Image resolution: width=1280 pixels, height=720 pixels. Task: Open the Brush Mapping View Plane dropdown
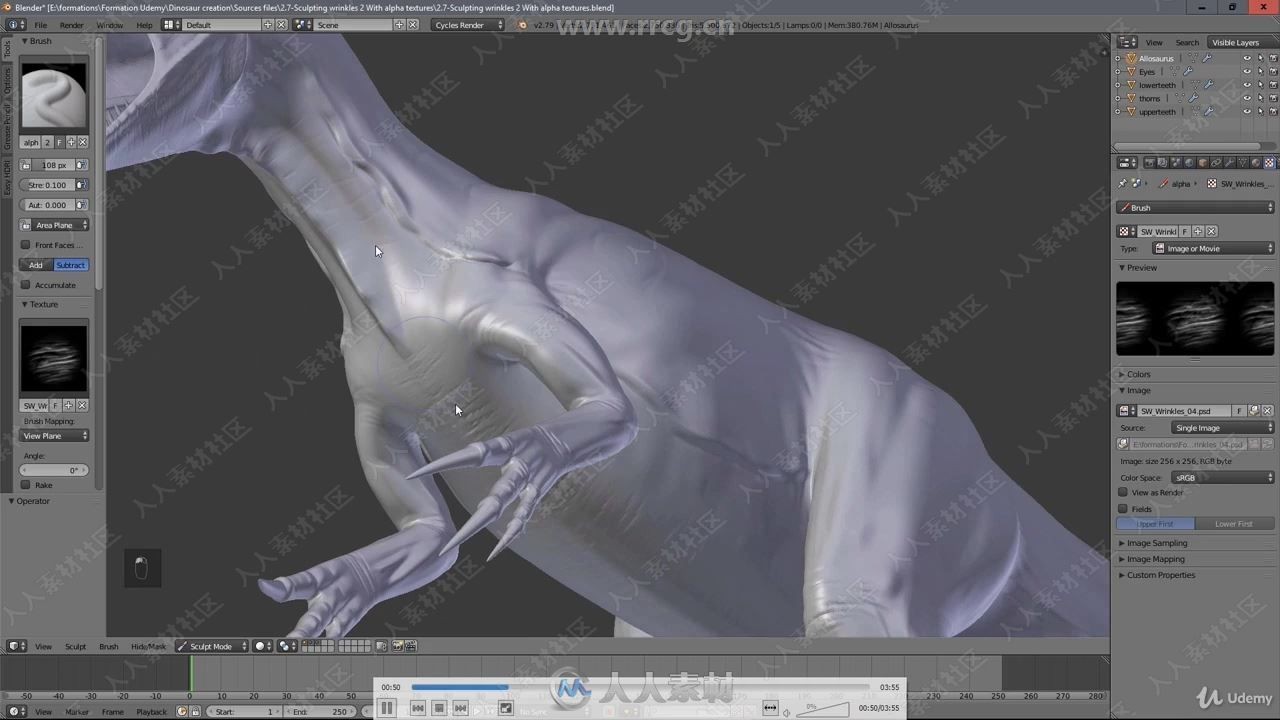click(x=55, y=436)
